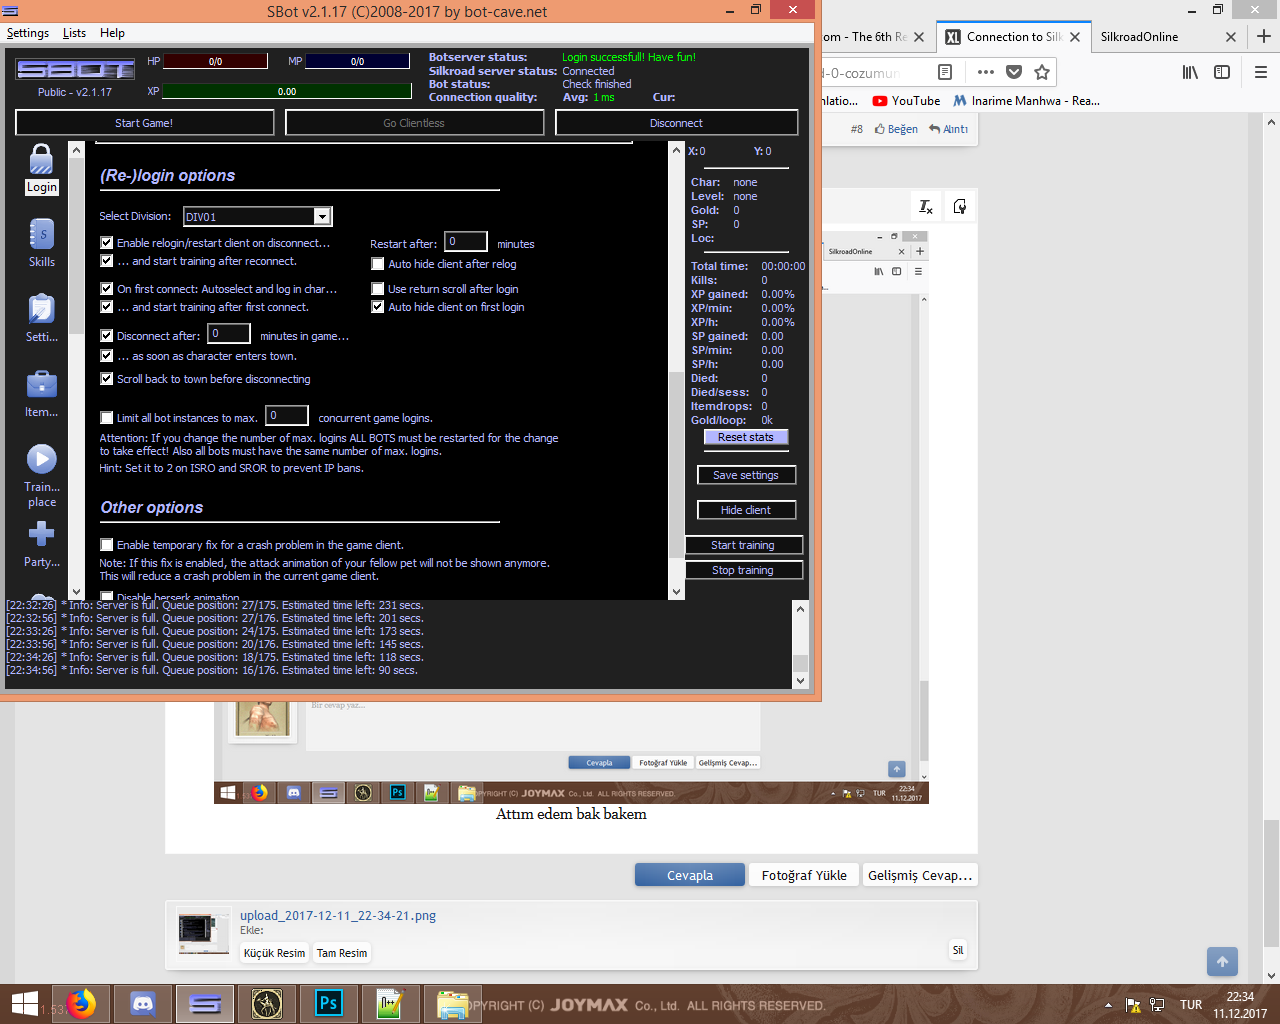The height and width of the screenshot is (1024, 1280).
Task: Click the clear formatting icon in editor
Action: [x=926, y=207]
